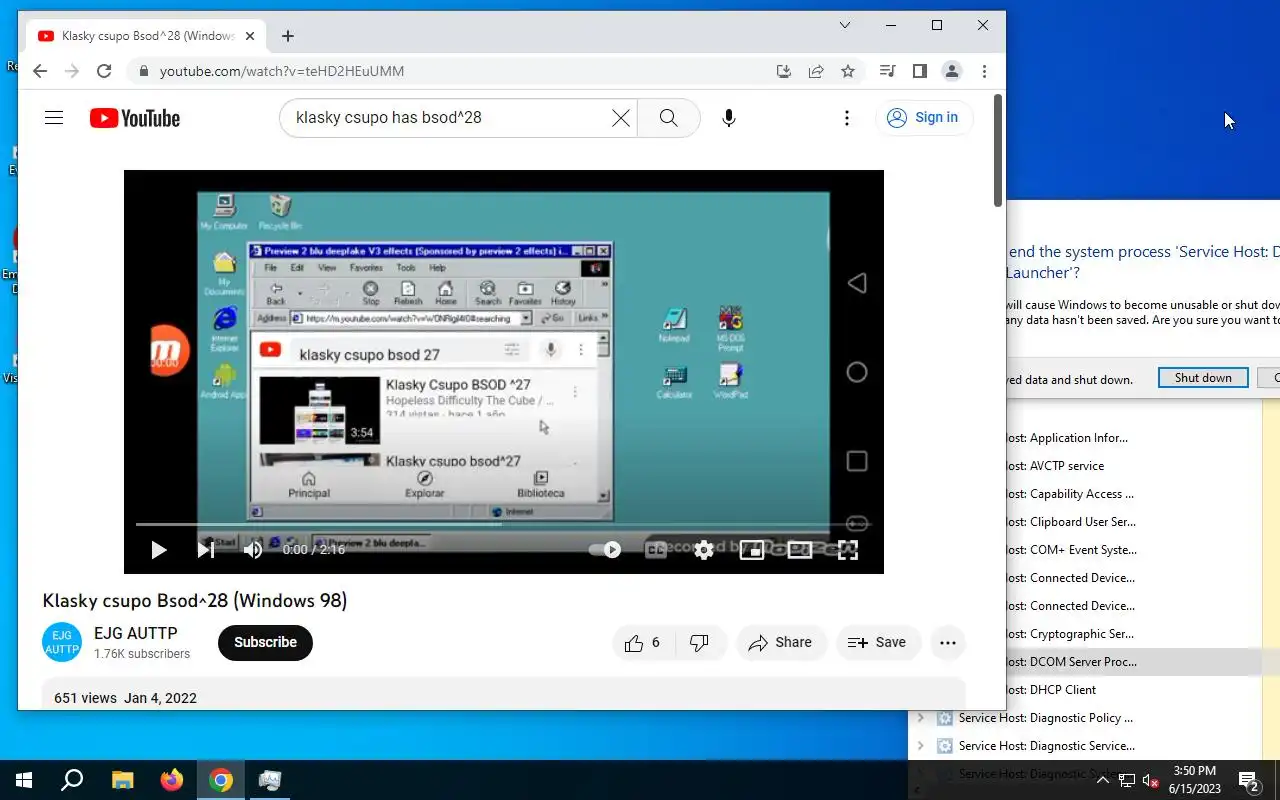Open the YouTube guide hamburger menu
This screenshot has width=1280, height=800.
tap(54, 118)
